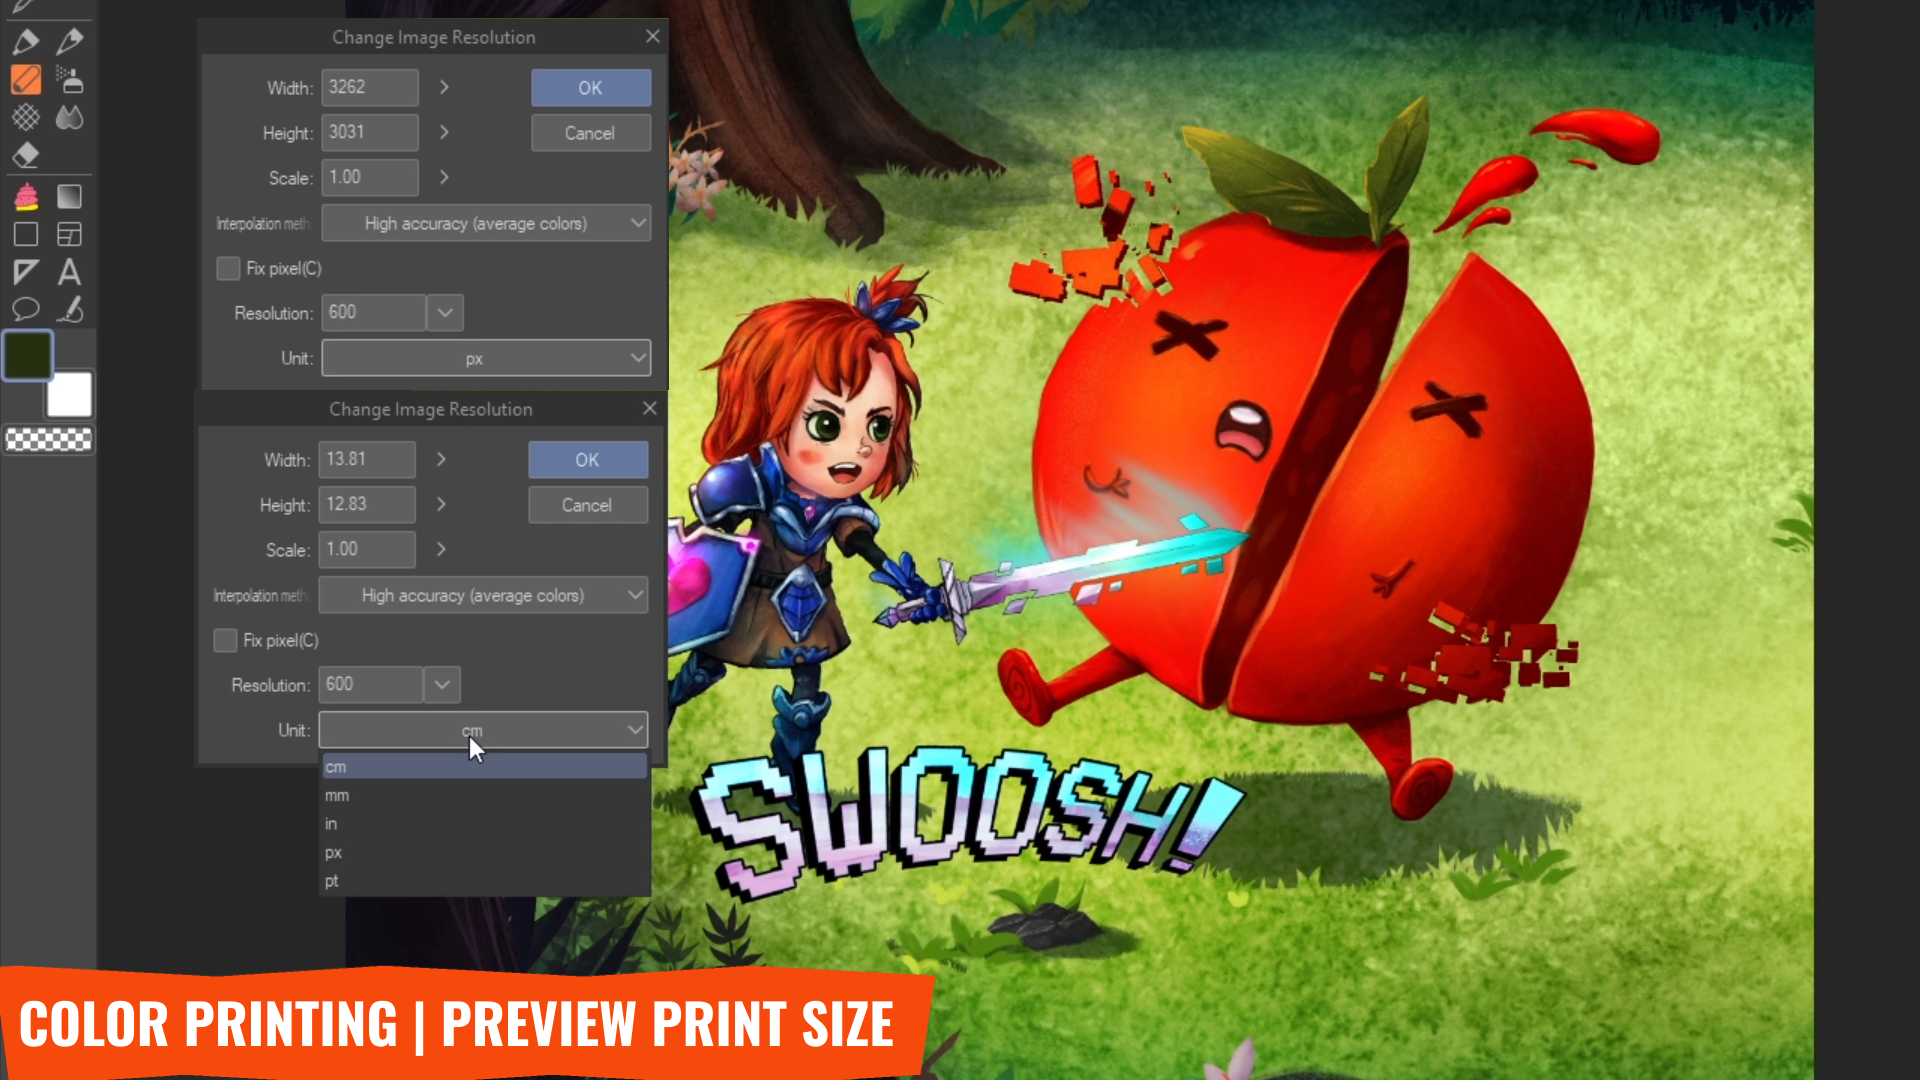Select the Fill tool
1920x1080 pixels.
(26, 196)
